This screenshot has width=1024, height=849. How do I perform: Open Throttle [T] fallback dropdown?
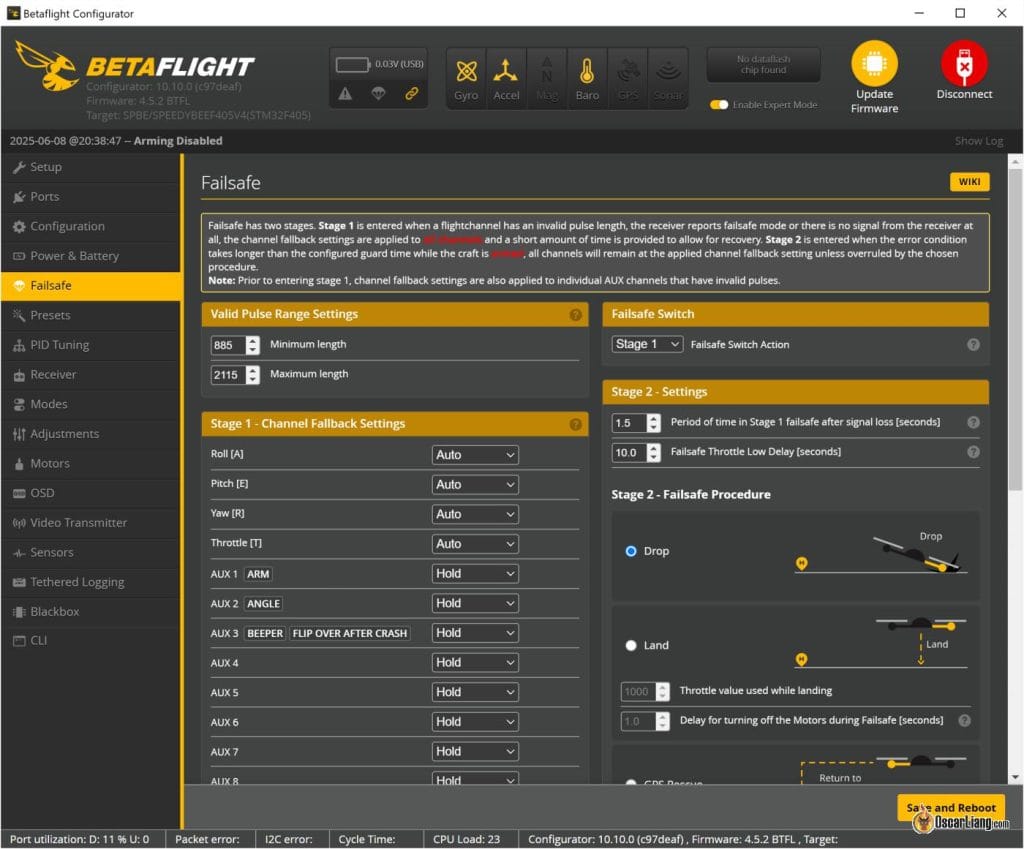coord(475,544)
